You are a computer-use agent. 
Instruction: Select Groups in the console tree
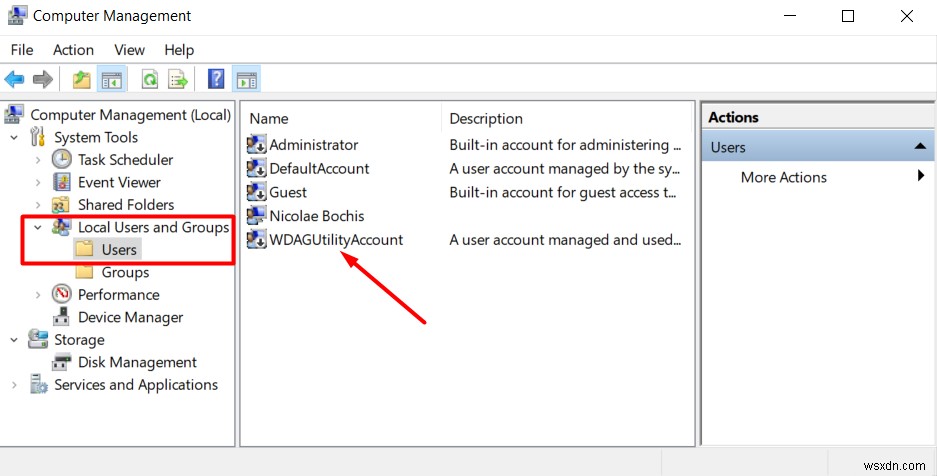(125, 272)
